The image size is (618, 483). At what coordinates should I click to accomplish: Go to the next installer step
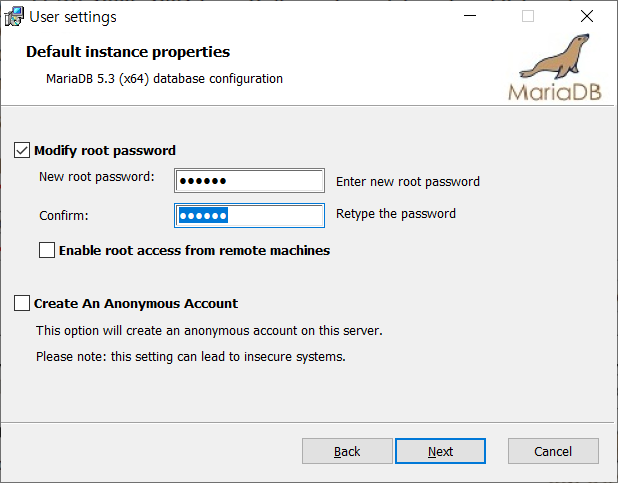[440, 451]
